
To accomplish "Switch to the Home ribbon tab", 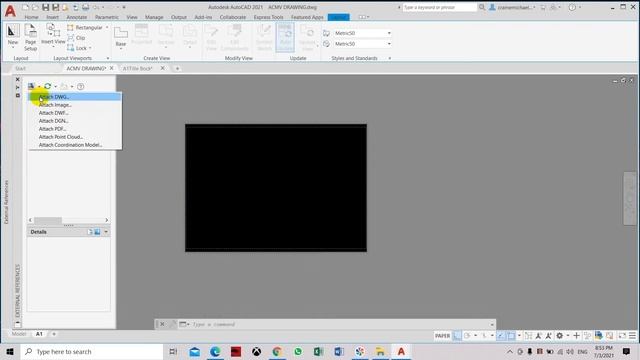I will [x=31, y=17].
